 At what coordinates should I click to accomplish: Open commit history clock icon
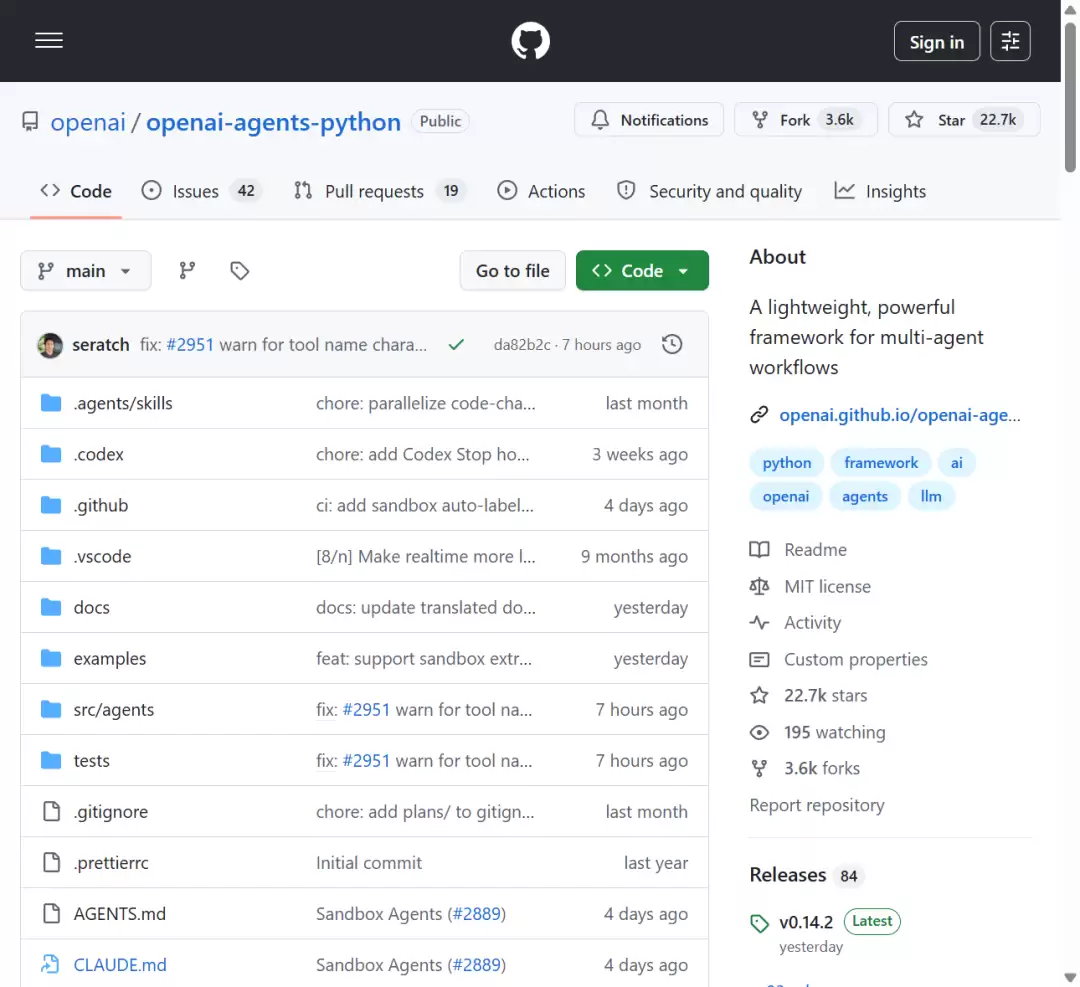(x=672, y=344)
